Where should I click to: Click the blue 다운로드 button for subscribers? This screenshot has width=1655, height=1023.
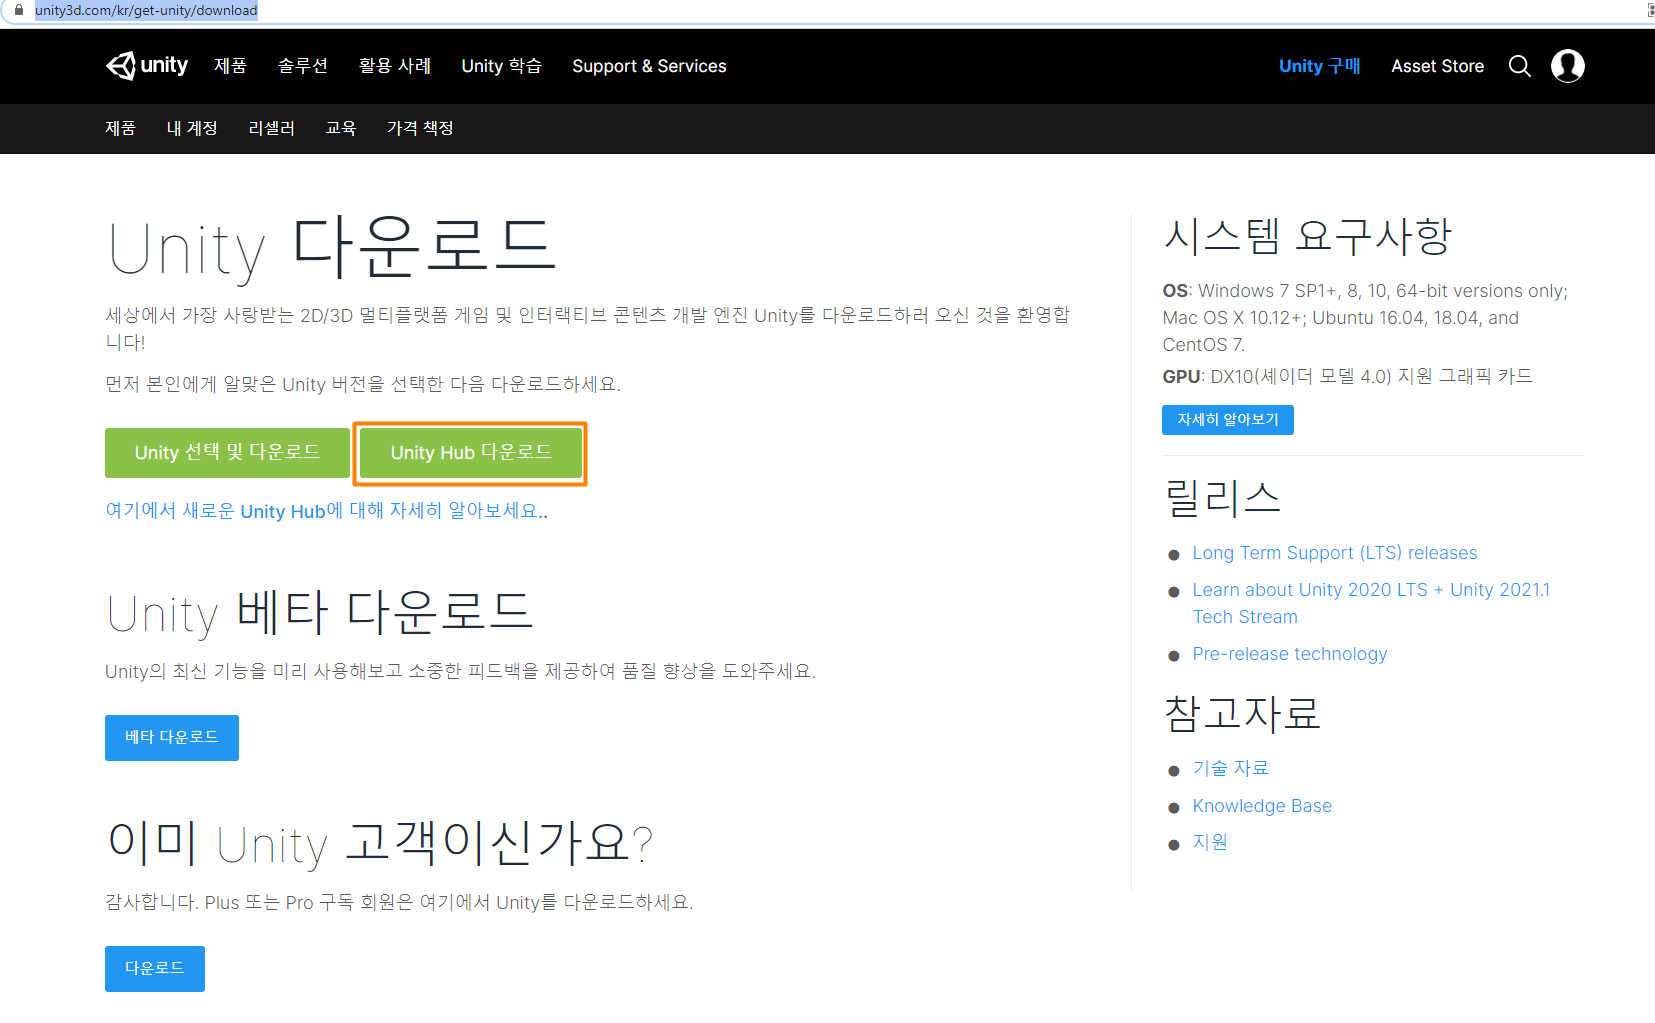[155, 969]
